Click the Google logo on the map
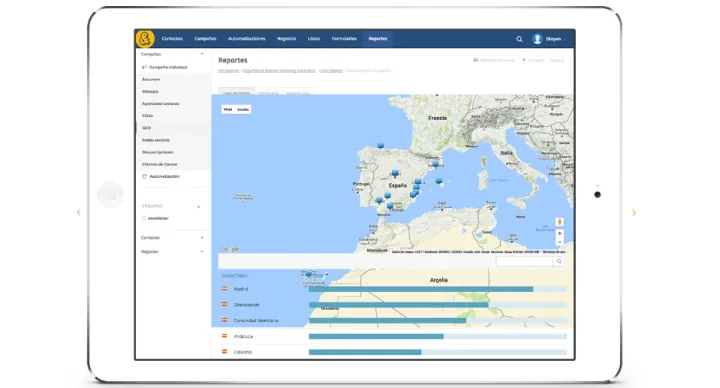The image size is (720, 388). point(230,249)
